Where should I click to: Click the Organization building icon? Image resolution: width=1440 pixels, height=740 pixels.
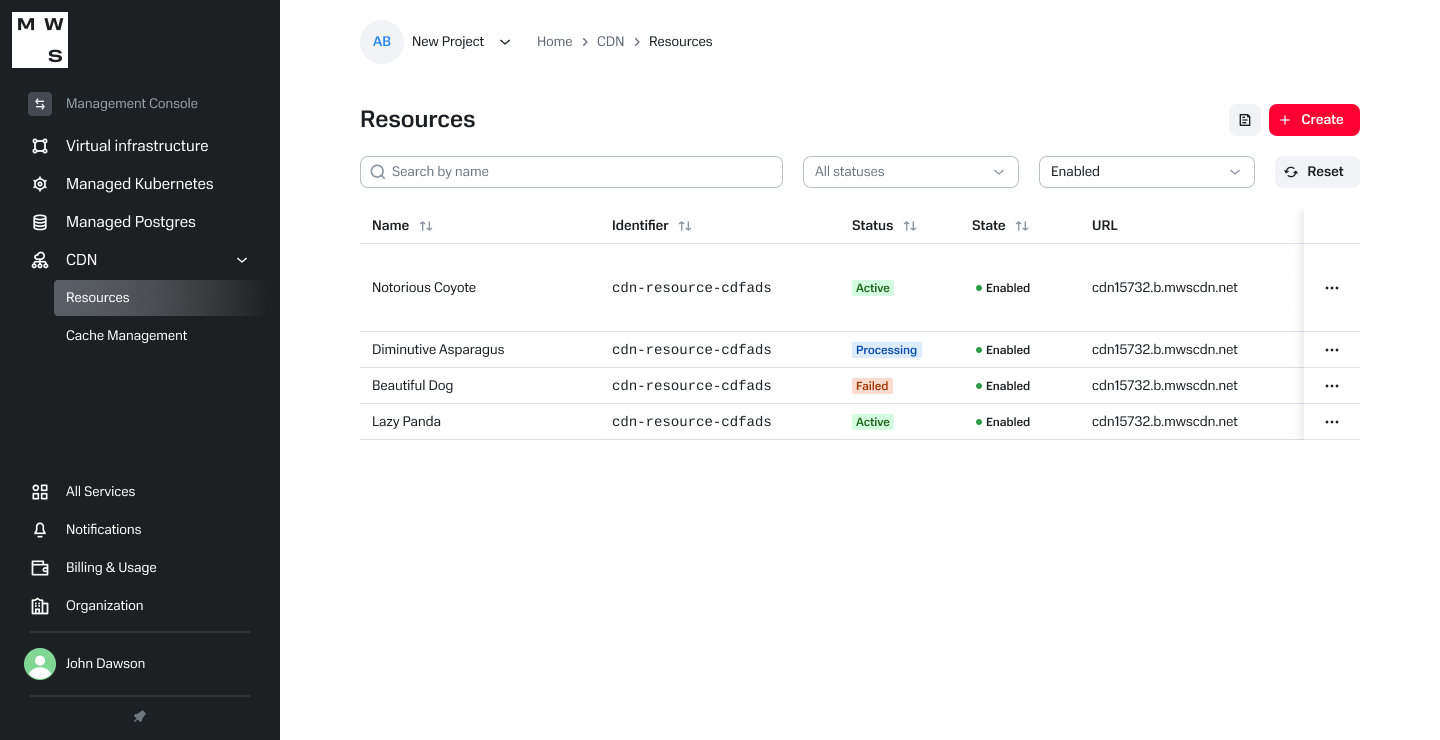pos(40,606)
